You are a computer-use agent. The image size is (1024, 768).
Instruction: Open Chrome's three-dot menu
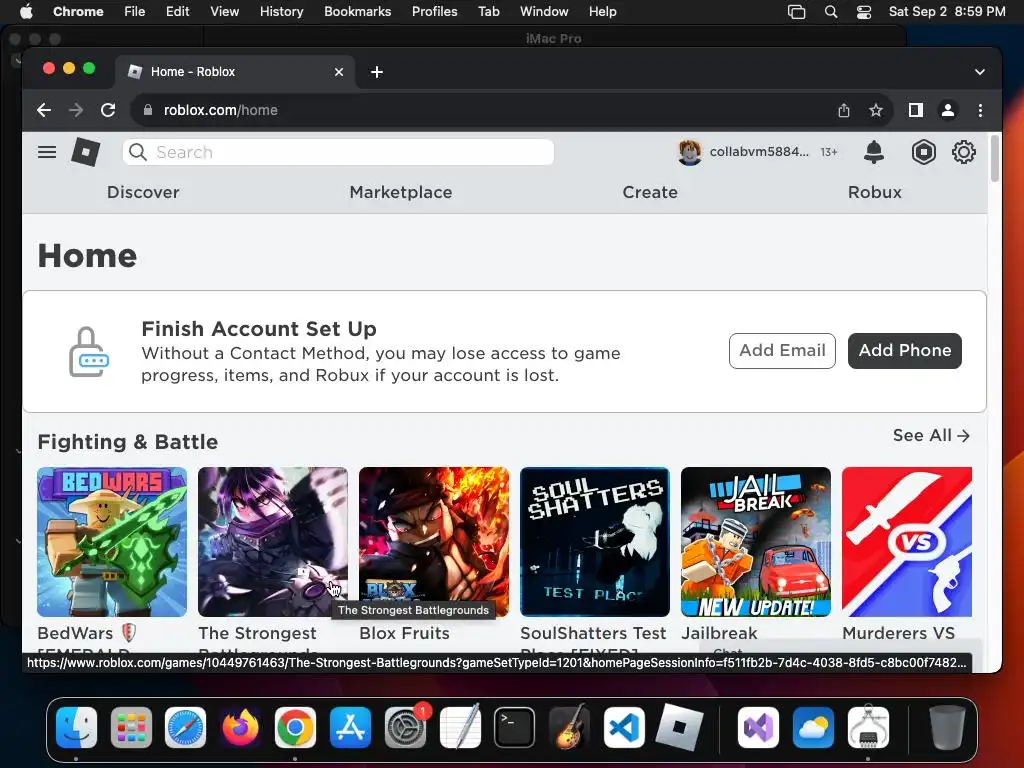click(x=980, y=110)
